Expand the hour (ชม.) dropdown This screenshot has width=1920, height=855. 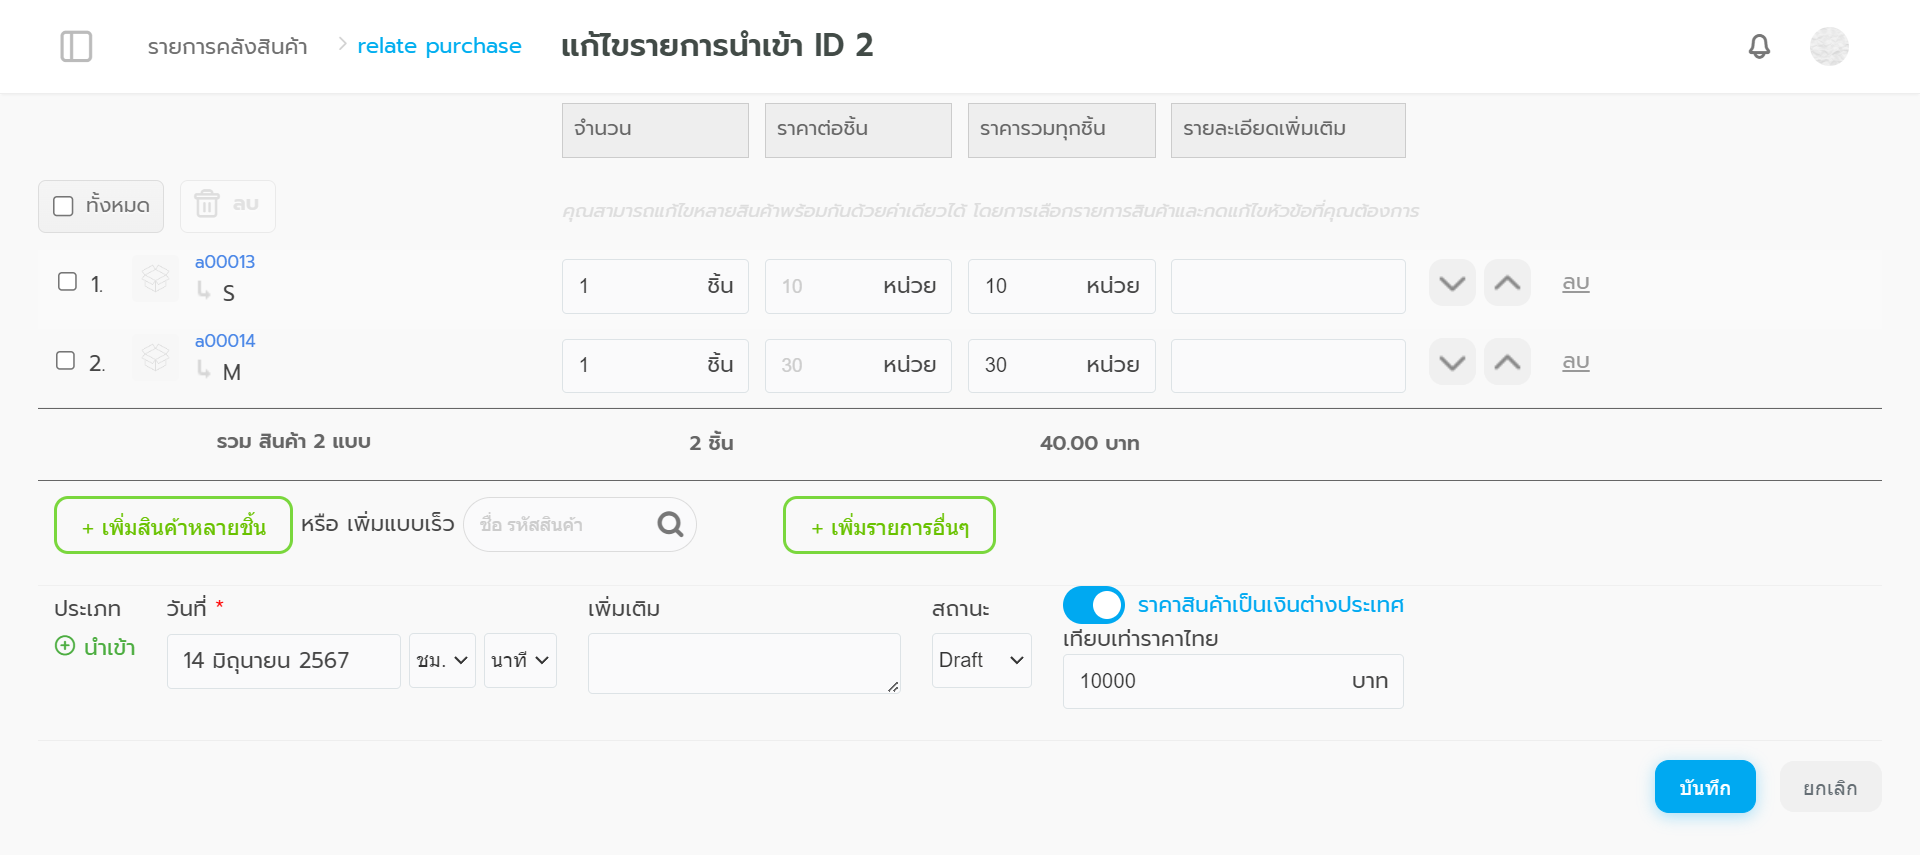point(442,660)
